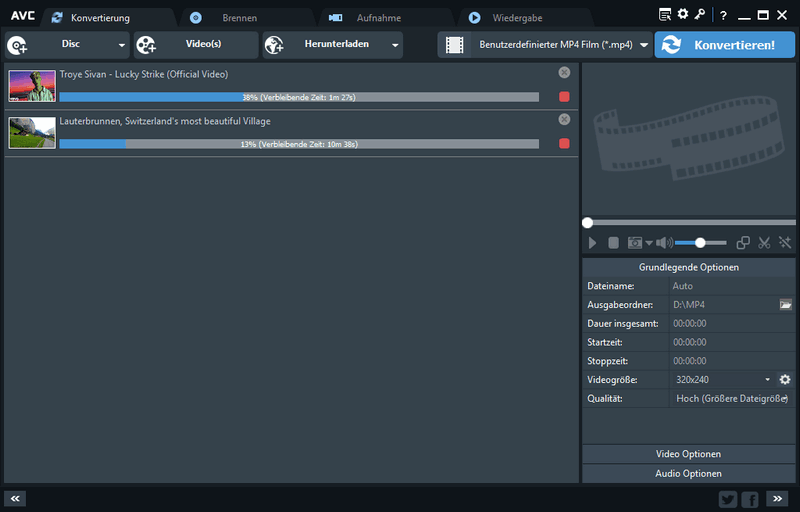Screen dimensions: 800x512
Task: Open the magic wand effects tool
Action: click(785, 243)
